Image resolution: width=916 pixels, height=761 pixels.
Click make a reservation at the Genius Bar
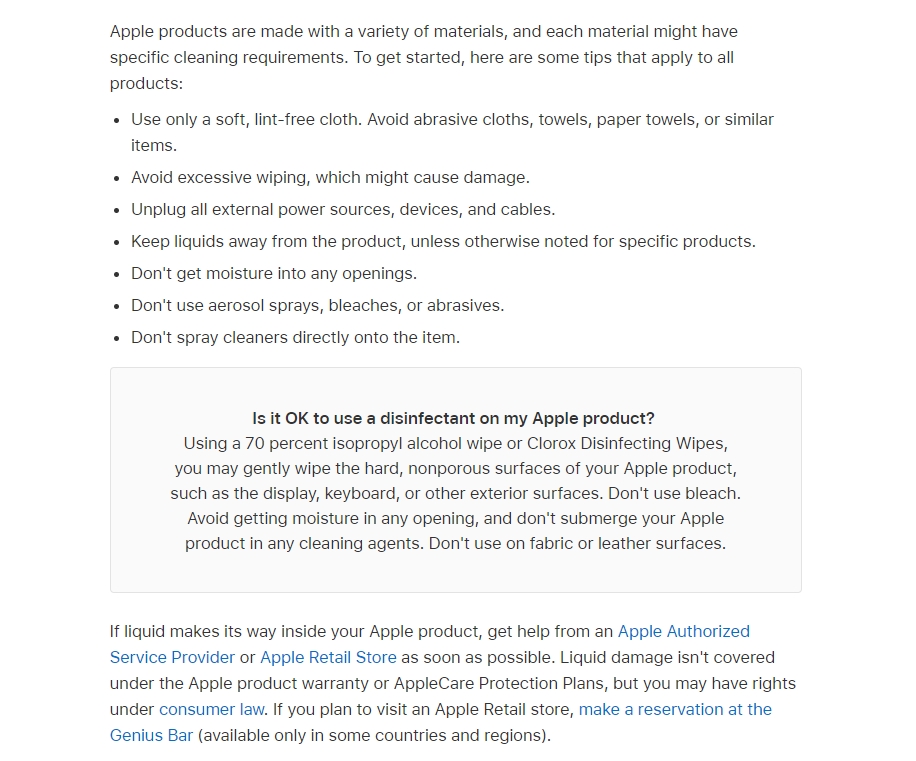coord(675,710)
